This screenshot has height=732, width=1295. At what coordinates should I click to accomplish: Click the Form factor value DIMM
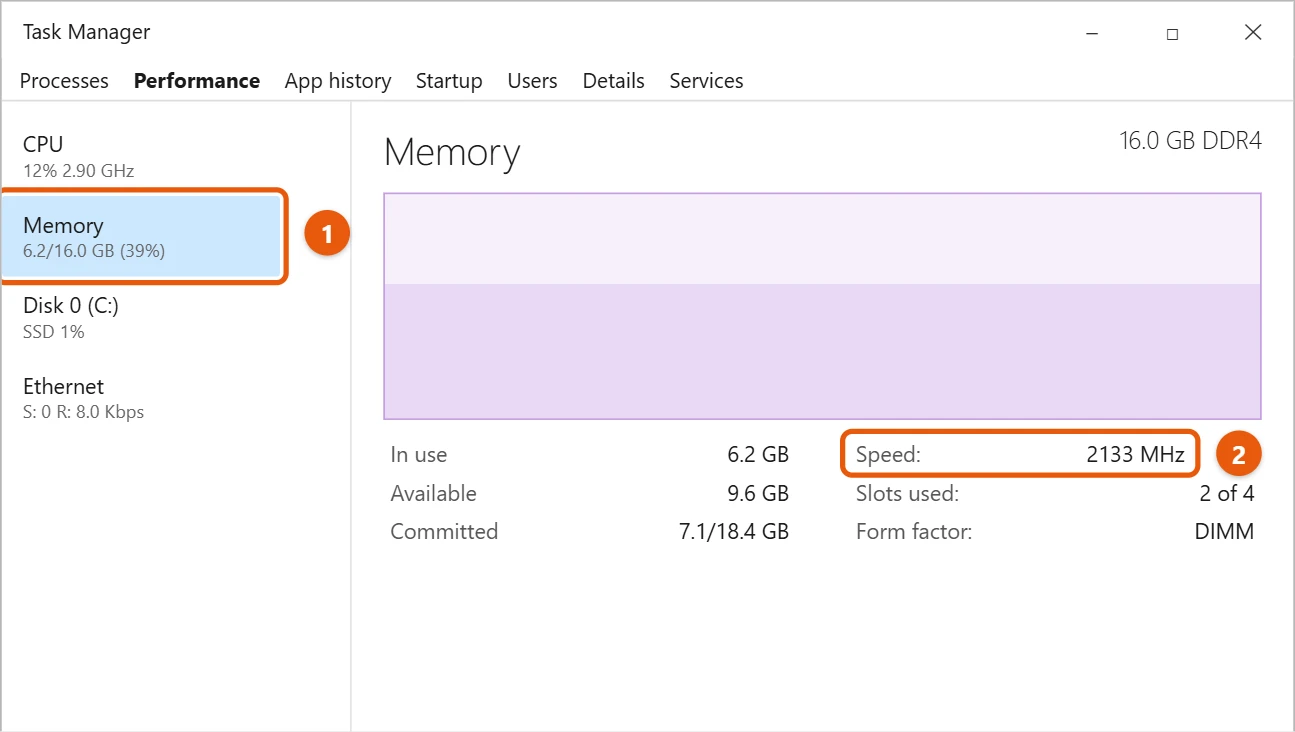(x=1224, y=532)
